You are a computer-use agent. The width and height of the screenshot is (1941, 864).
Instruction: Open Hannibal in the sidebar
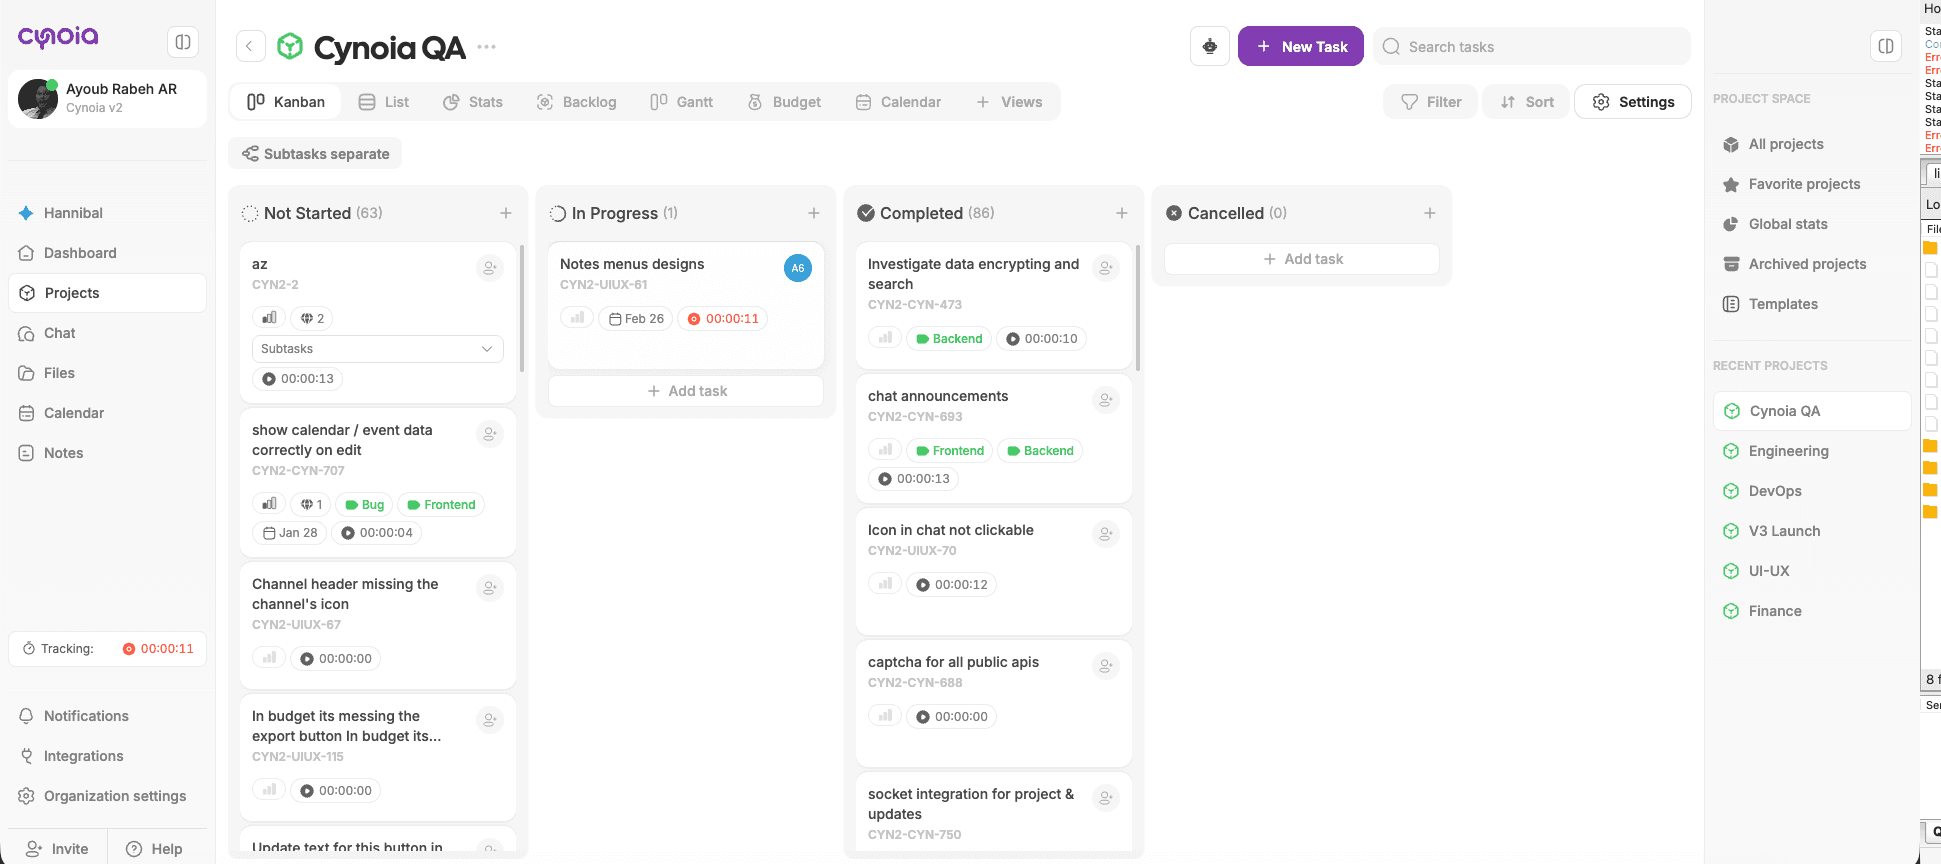pos(108,213)
